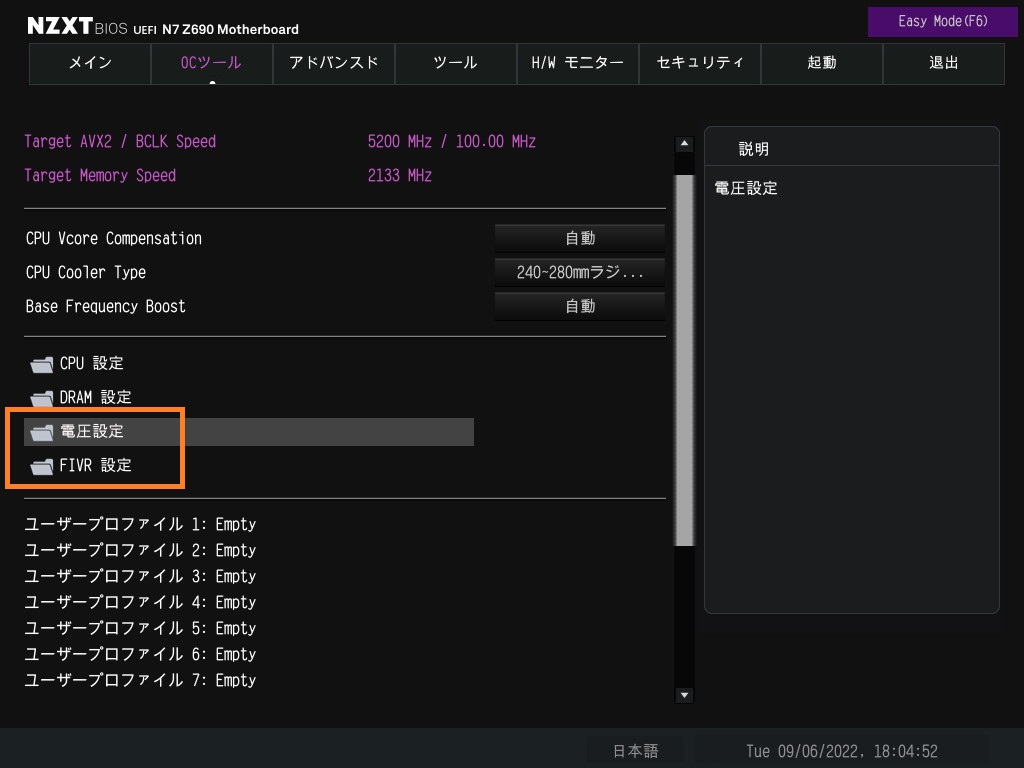Click the Easy Mode (F6) button

942,22
